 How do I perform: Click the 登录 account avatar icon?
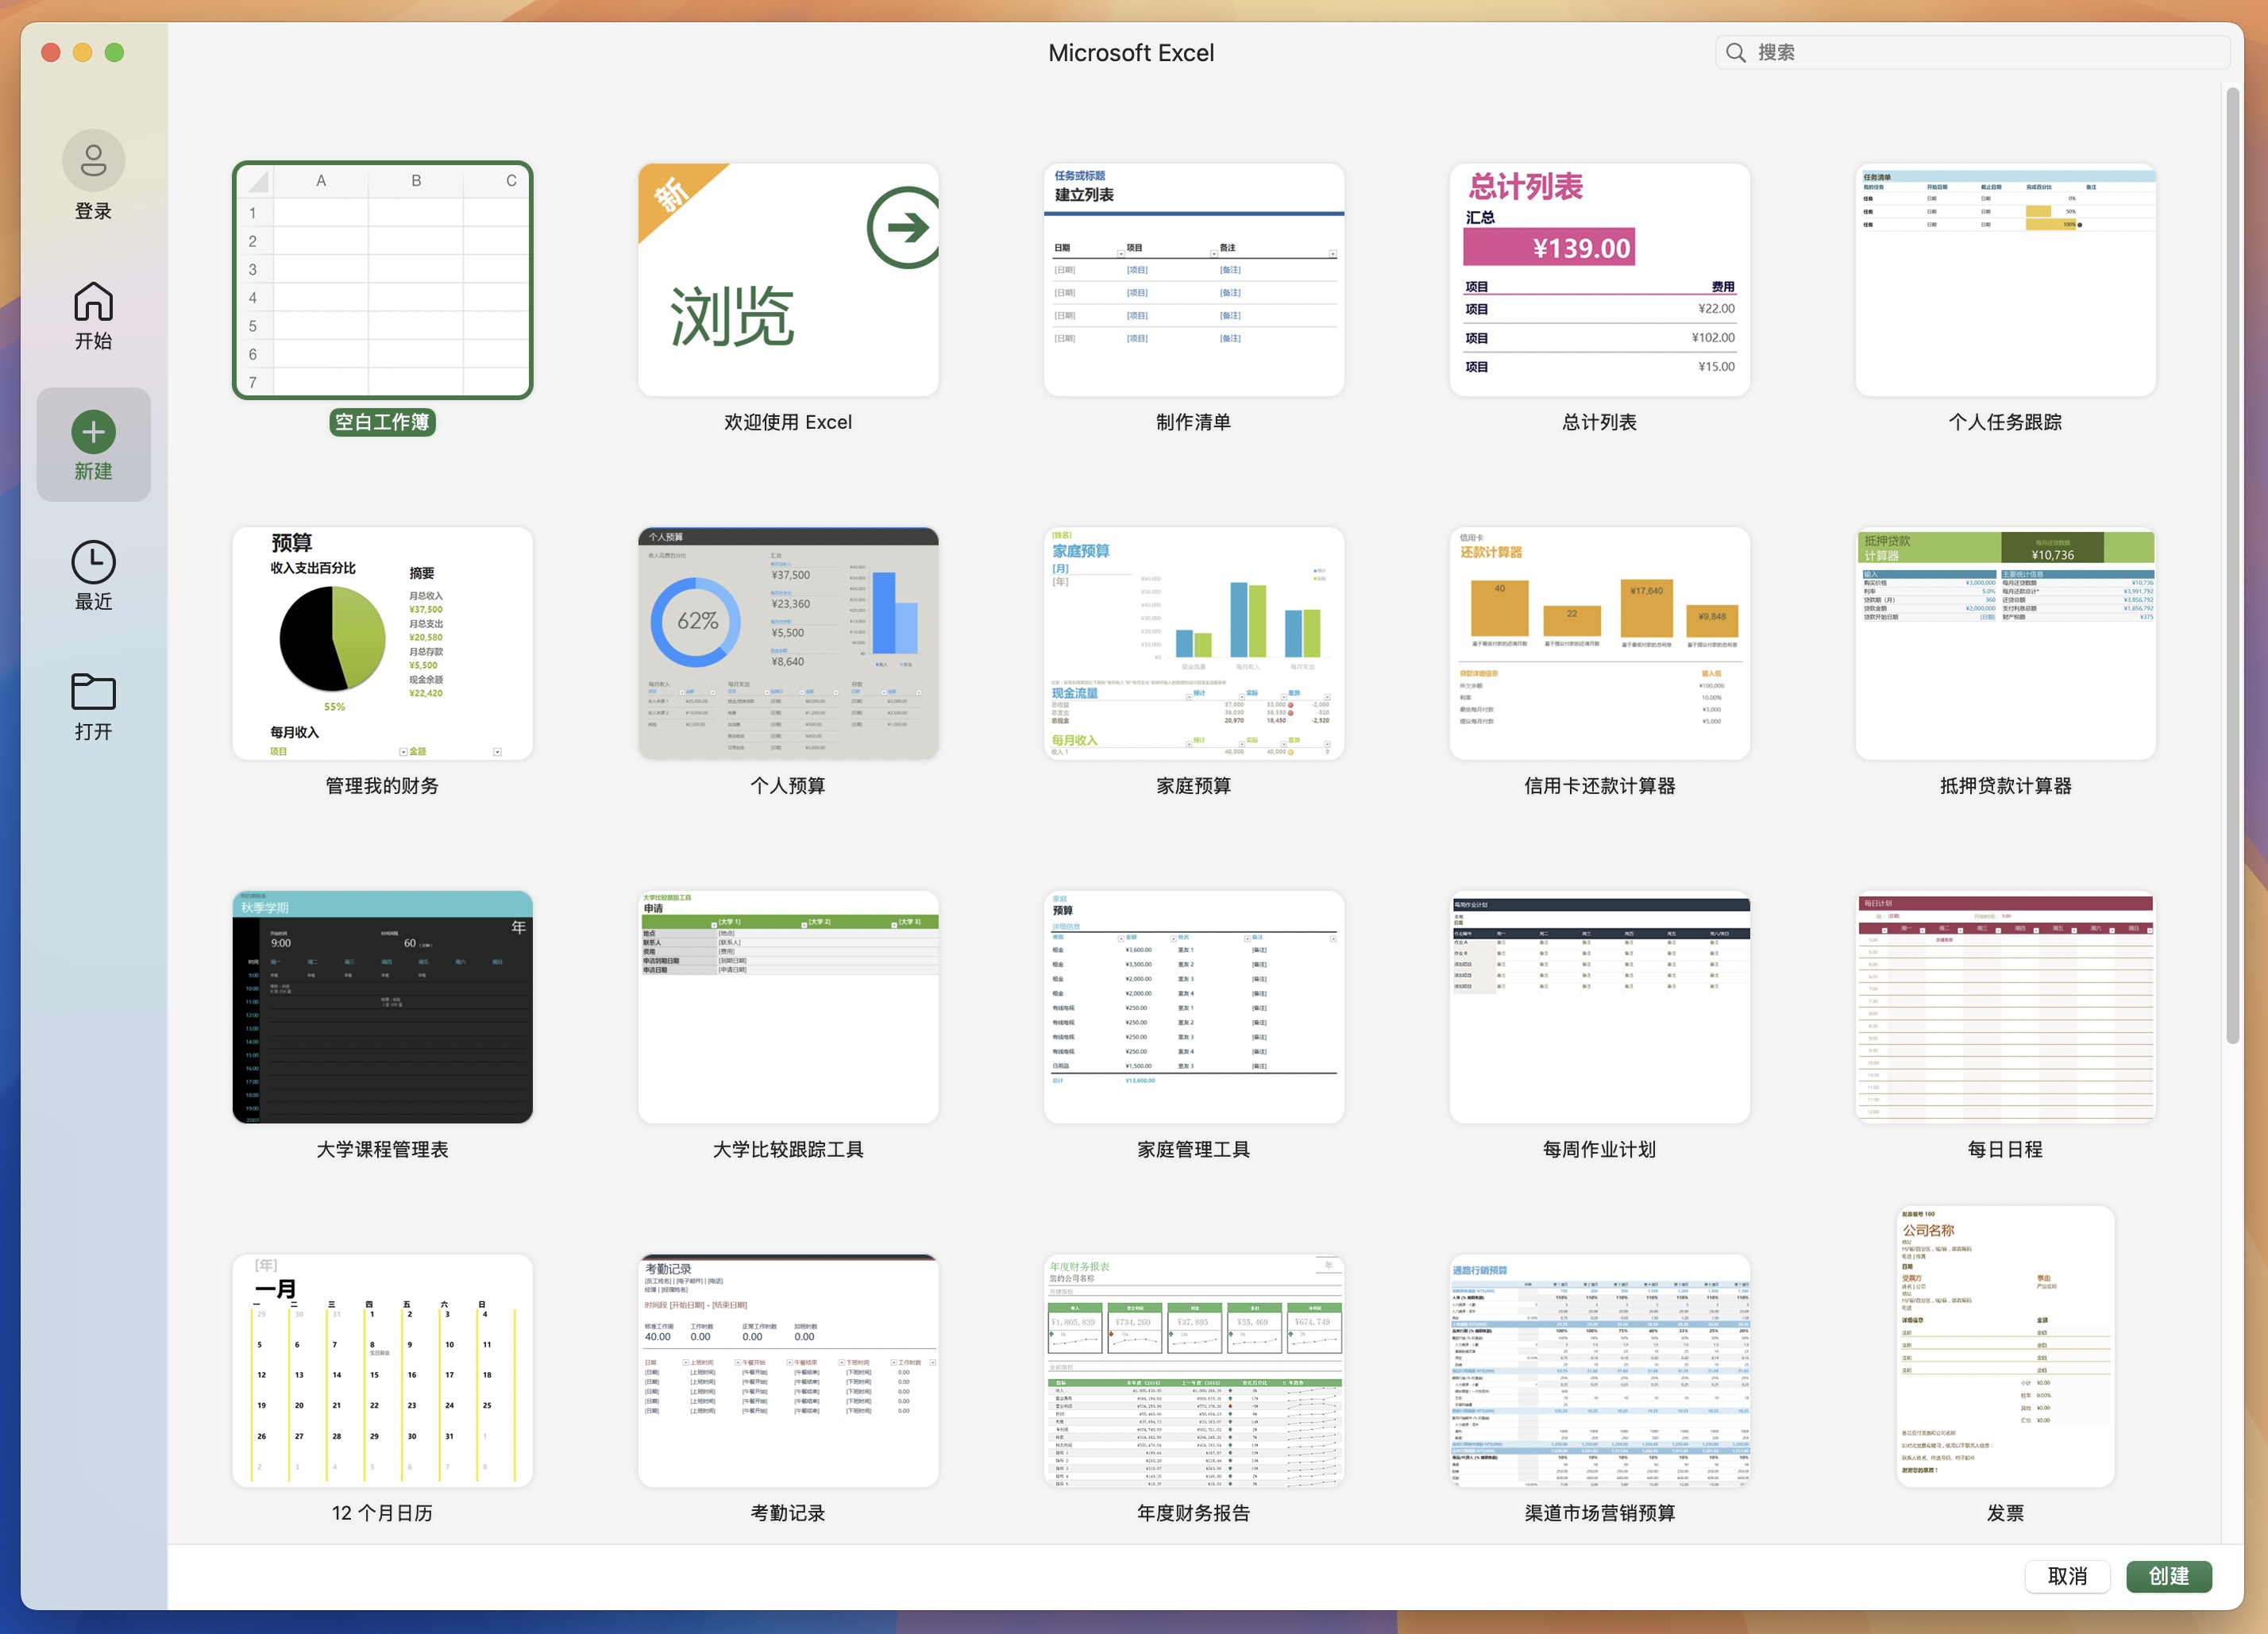click(93, 160)
